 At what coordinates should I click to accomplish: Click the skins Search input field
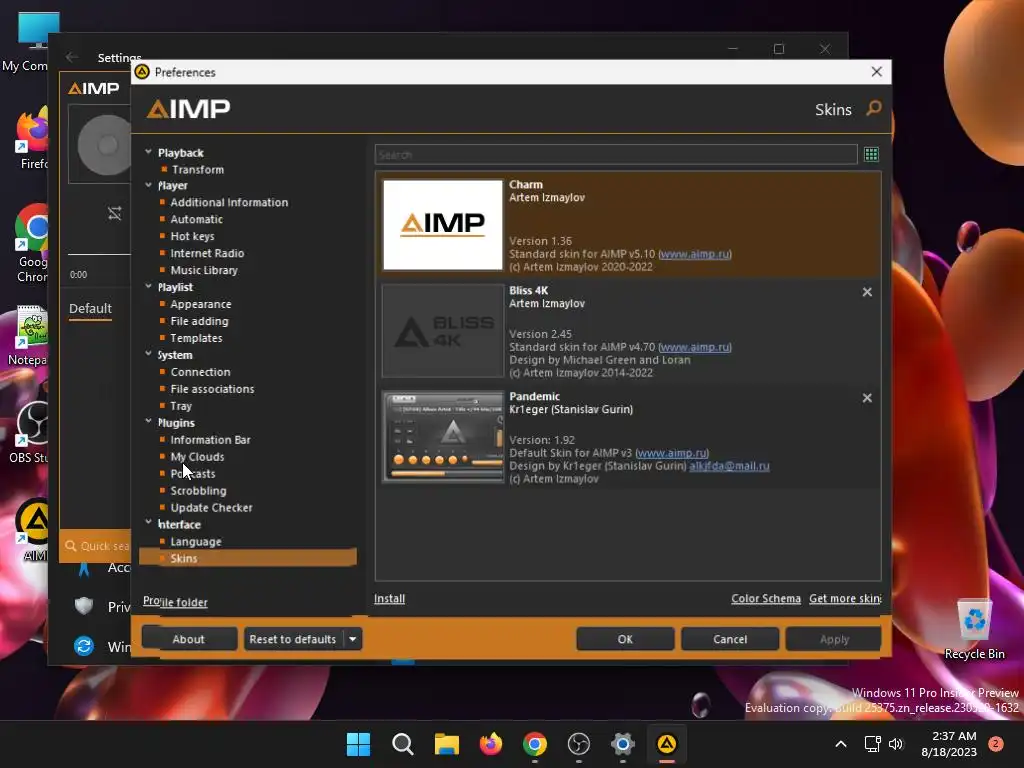coord(616,155)
